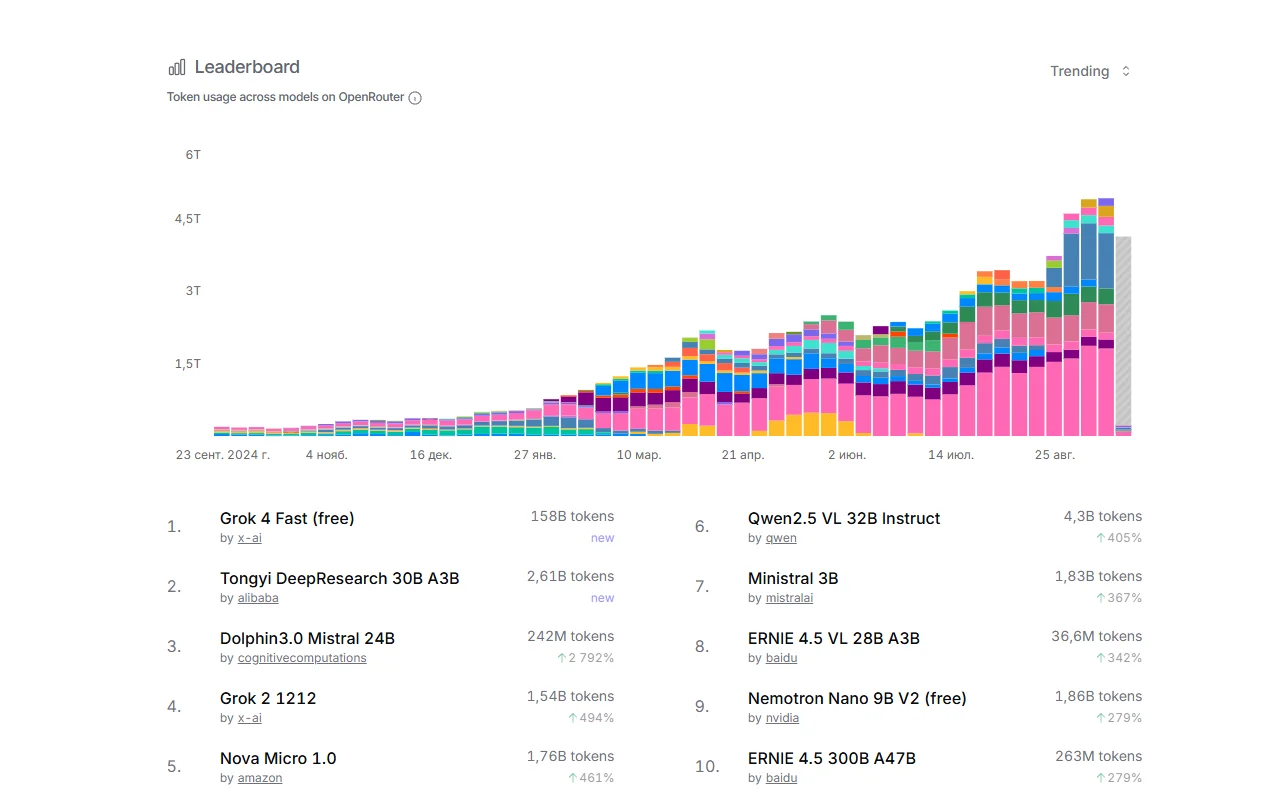Click the Leaderboard bar chart icon
This screenshot has width=1288, height=809.
pos(177,67)
